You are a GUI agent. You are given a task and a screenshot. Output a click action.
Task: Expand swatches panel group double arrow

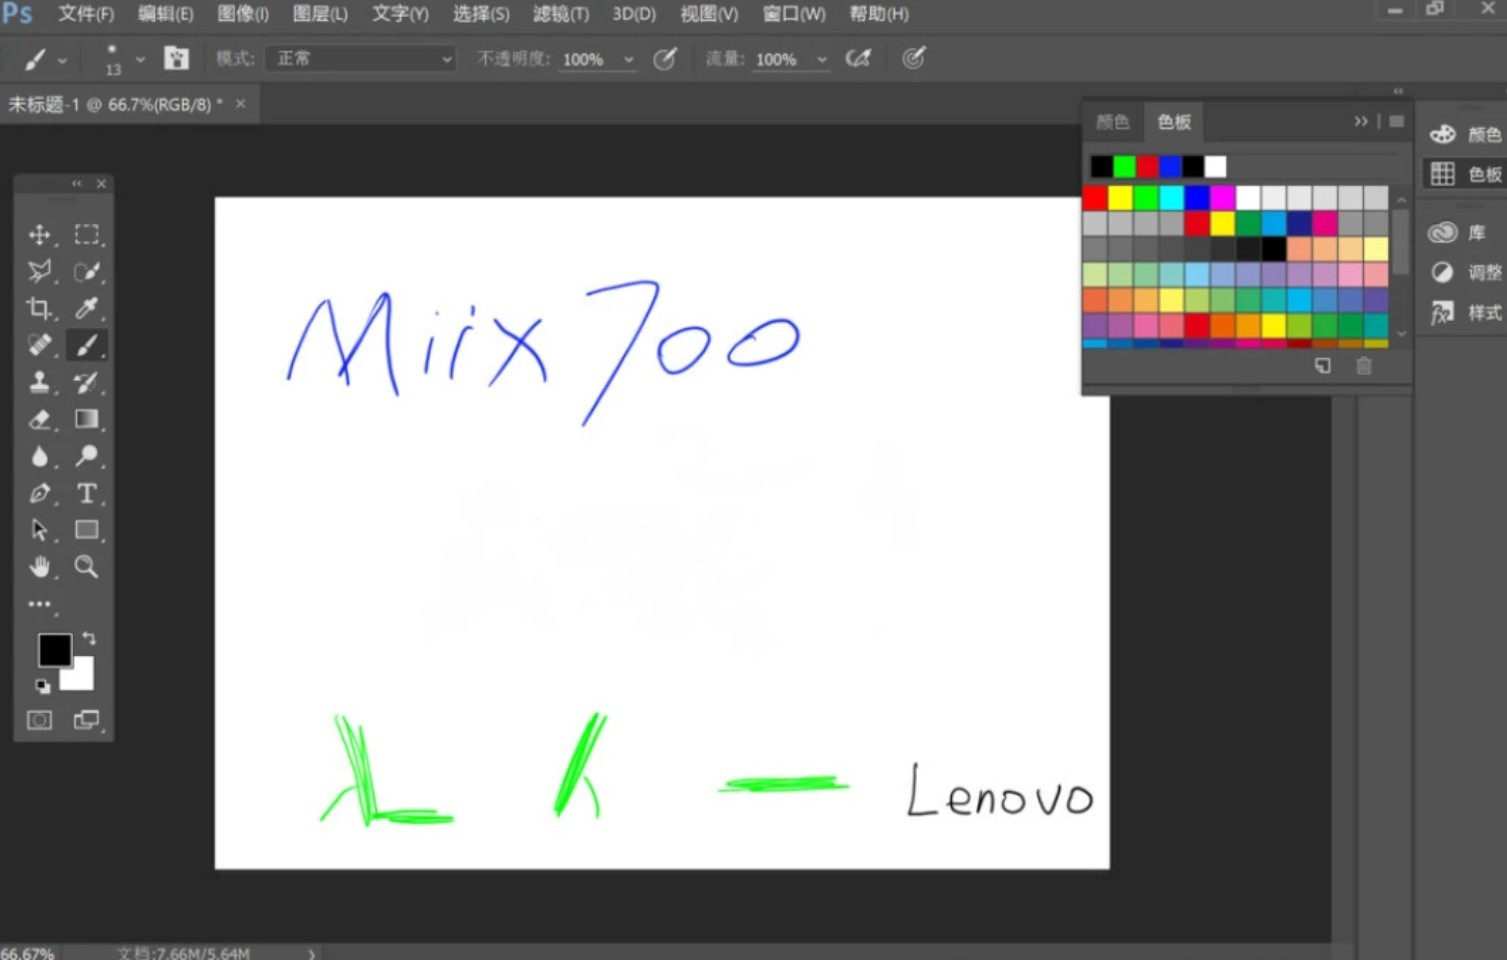pos(1360,121)
